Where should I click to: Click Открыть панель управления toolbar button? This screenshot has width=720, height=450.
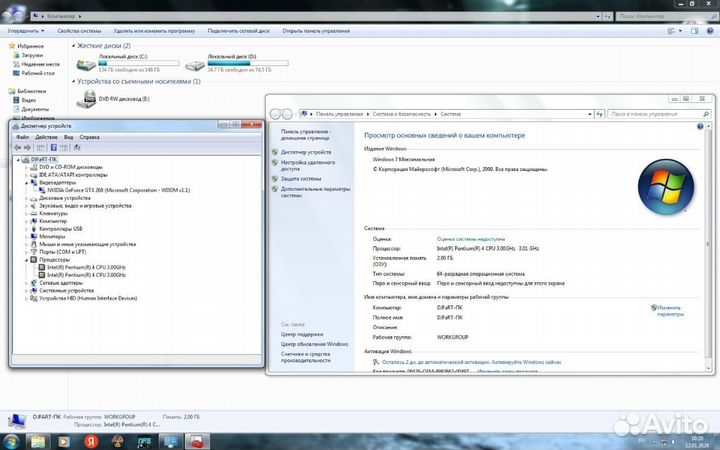[316, 31]
